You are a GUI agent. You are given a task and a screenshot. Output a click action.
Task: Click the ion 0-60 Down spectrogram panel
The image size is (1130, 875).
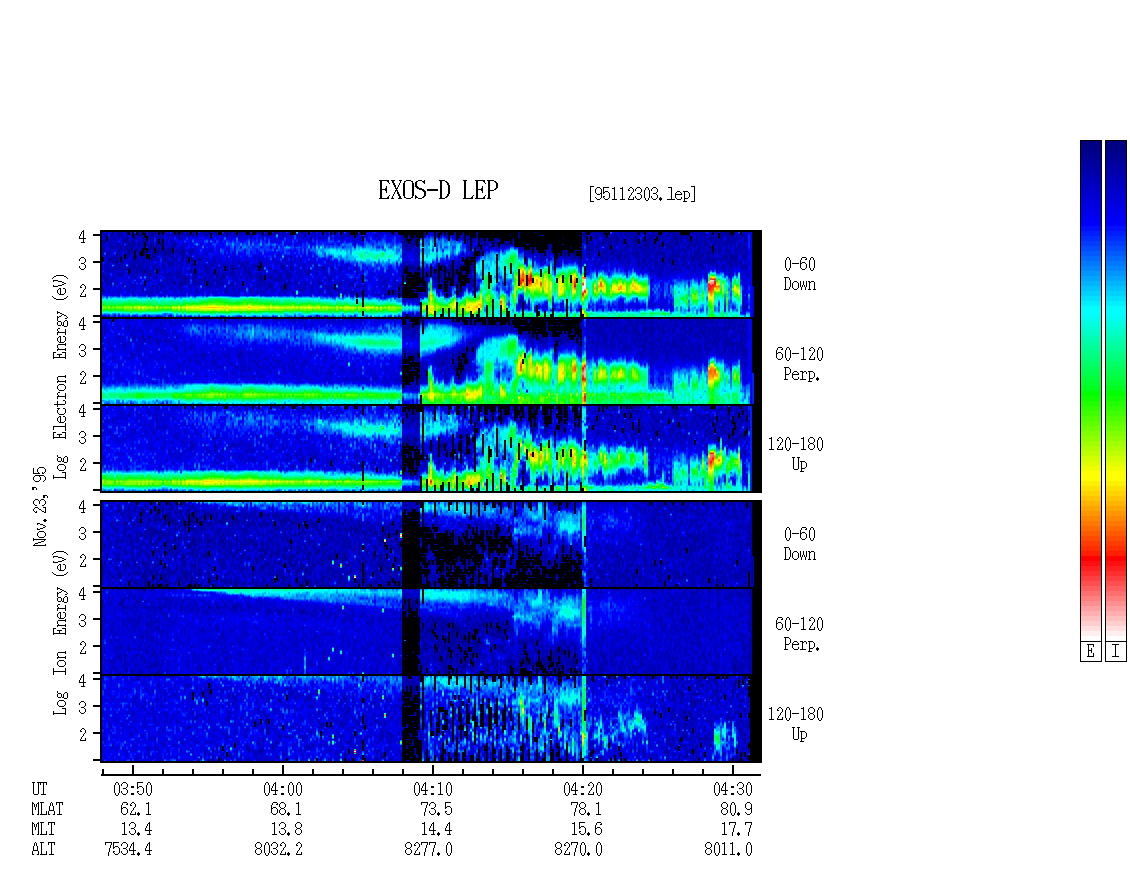point(431,544)
